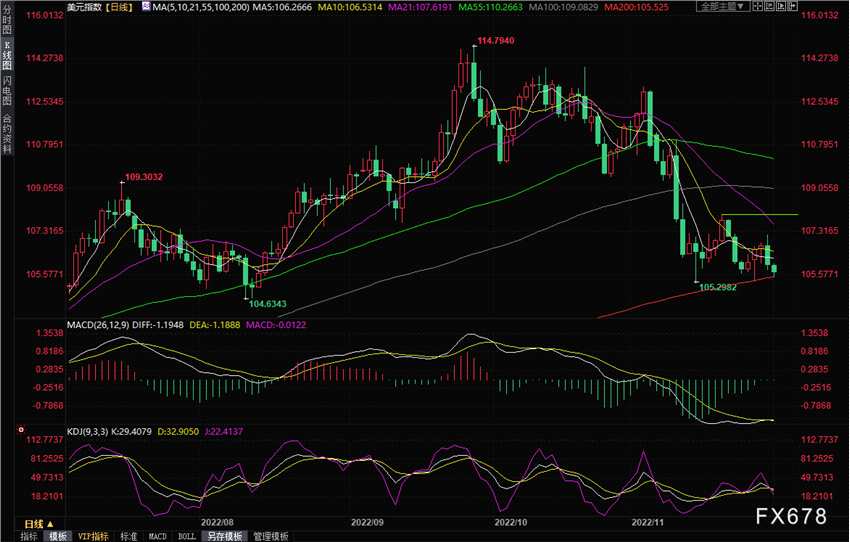Image resolution: width=850 pixels, height=542 pixels.
Task: Click the 114.7940 high price marker
Action: (x=495, y=40)
